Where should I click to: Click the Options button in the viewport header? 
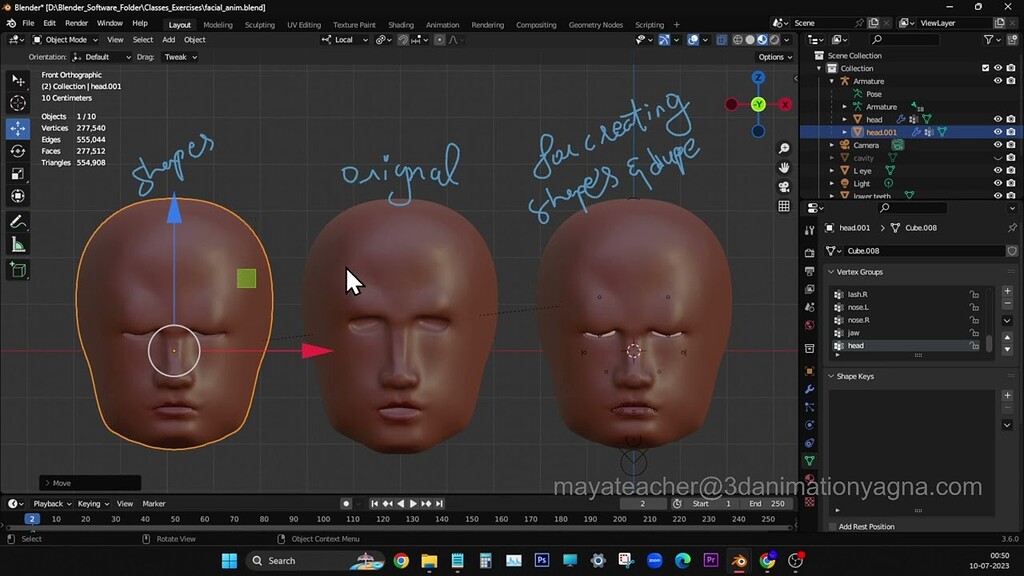point(773,57)
